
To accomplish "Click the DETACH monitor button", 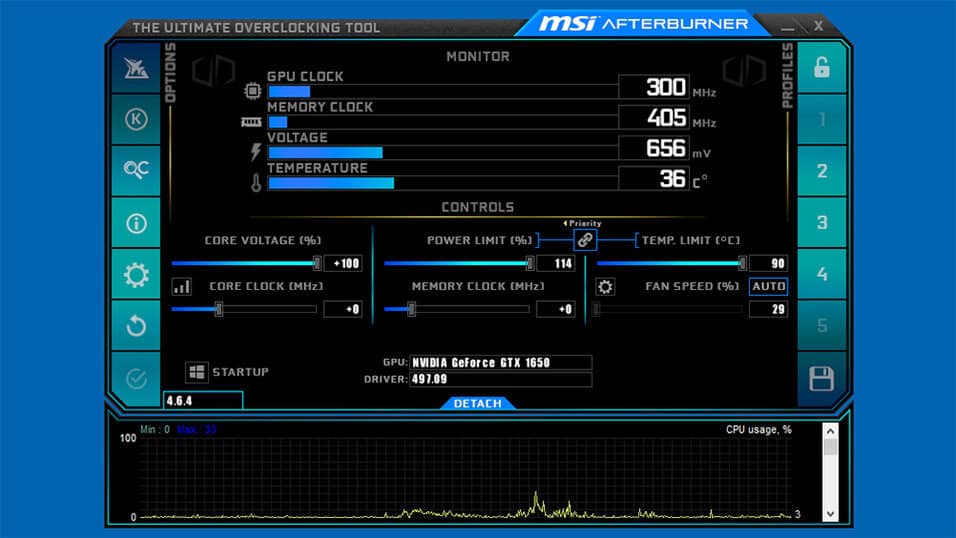I will (478, 403).
